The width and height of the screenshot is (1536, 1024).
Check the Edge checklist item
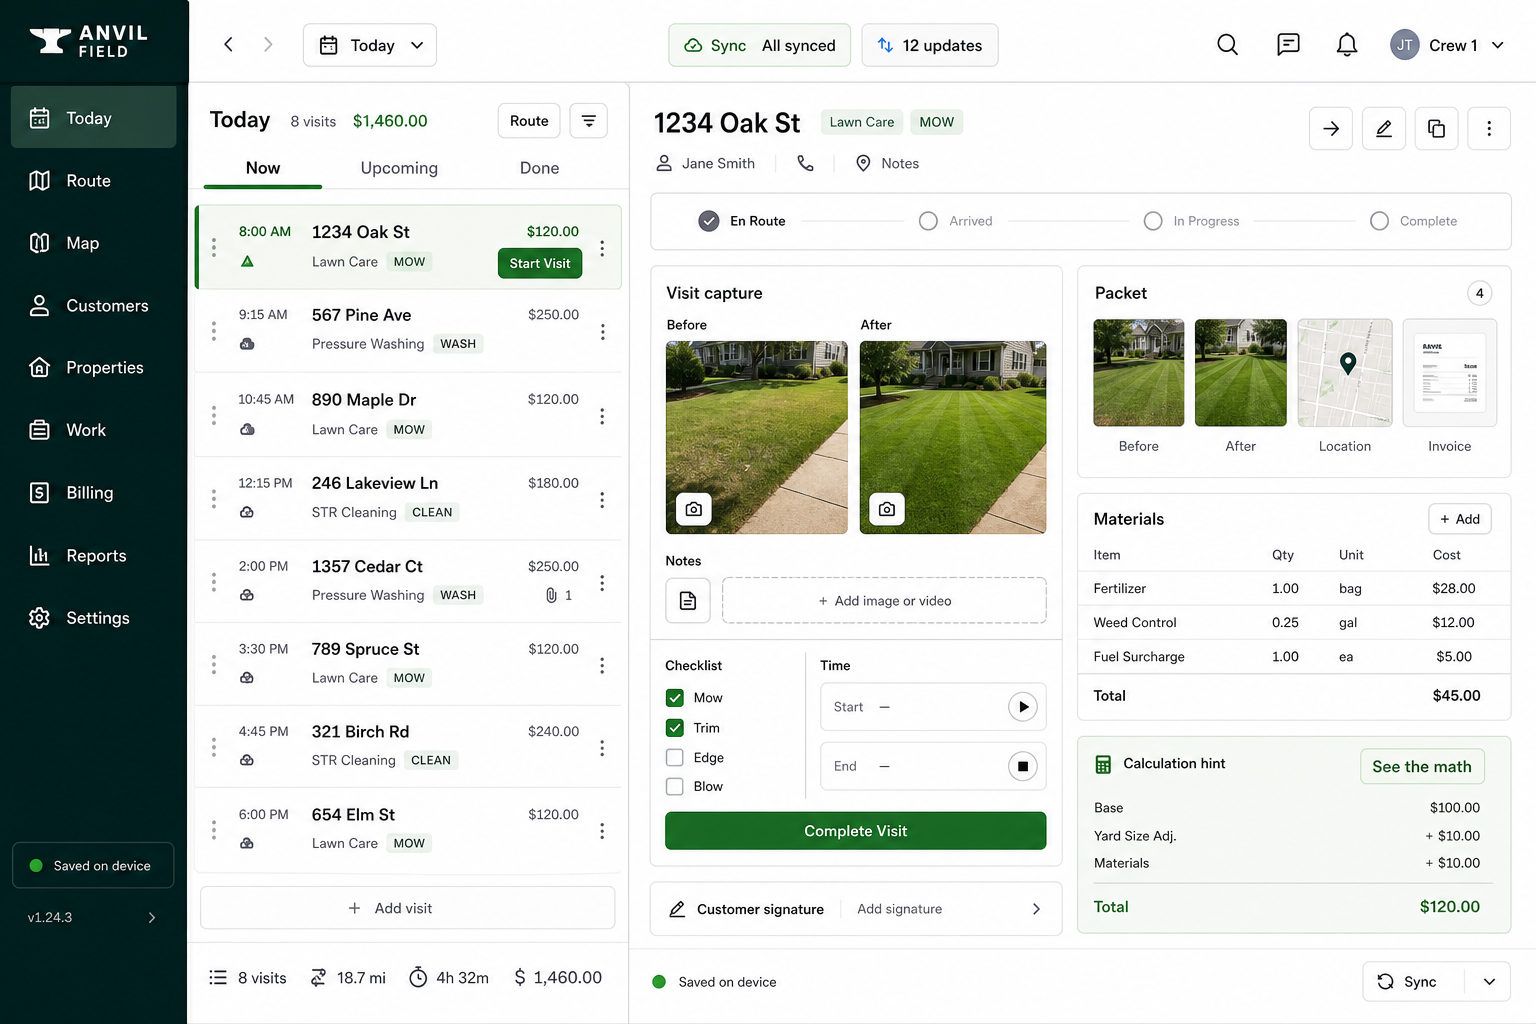[675, 758]
